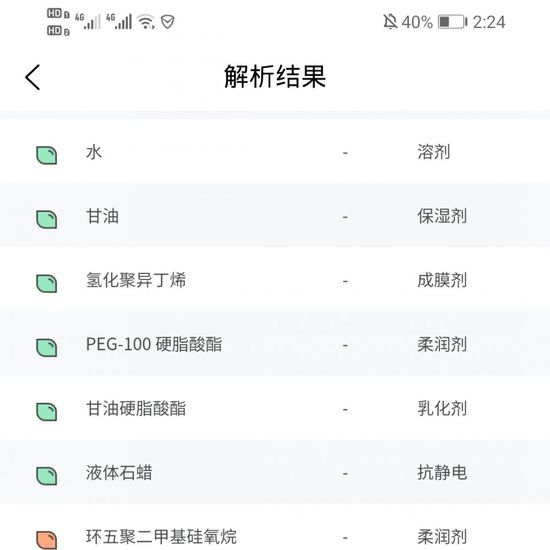
Task: Tap the 保湿剂 function label
Action: [442, 216]
